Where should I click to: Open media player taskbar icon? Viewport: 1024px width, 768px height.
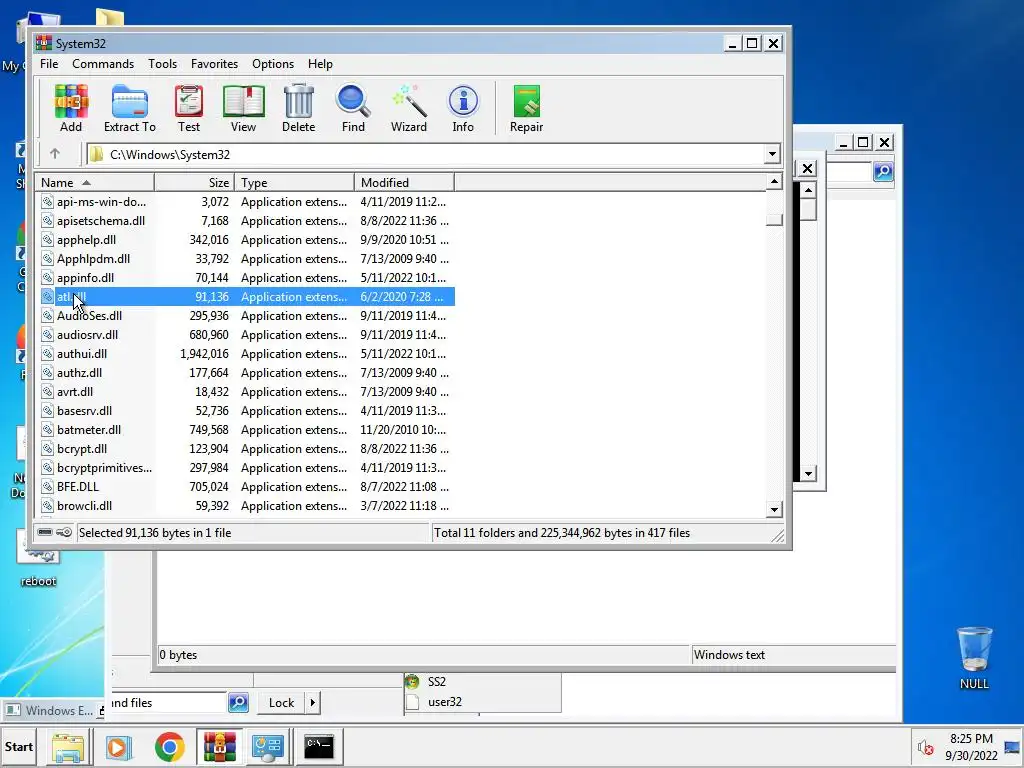point(119,747)
